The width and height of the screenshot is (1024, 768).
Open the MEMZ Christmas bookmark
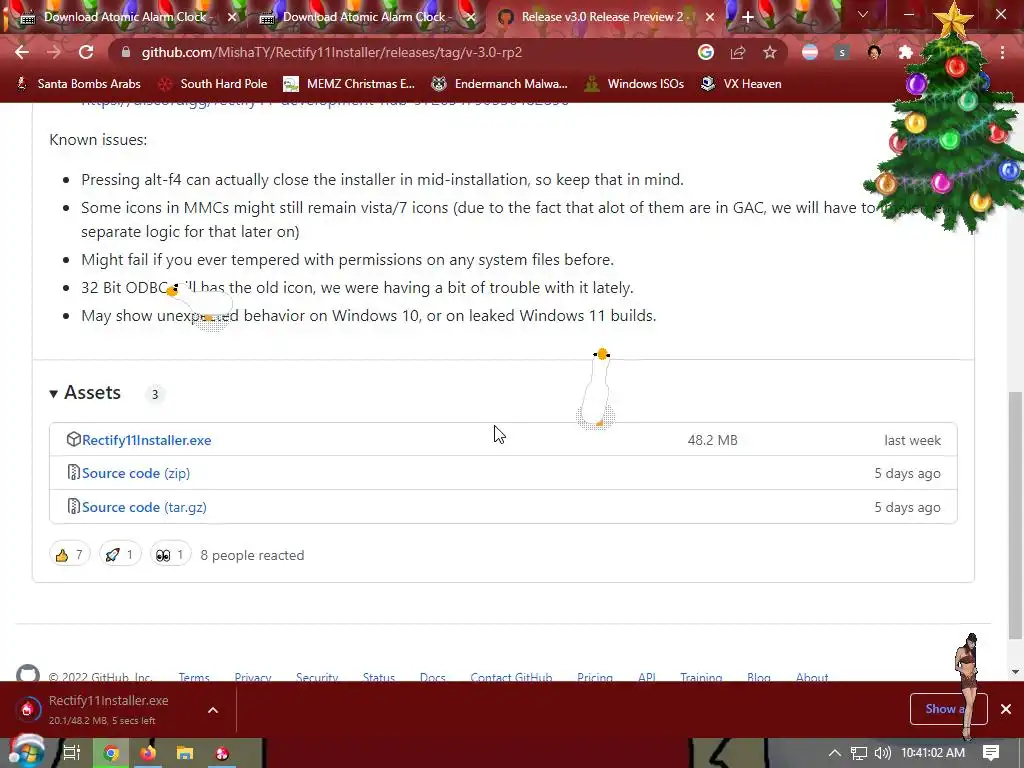(349, 84)
